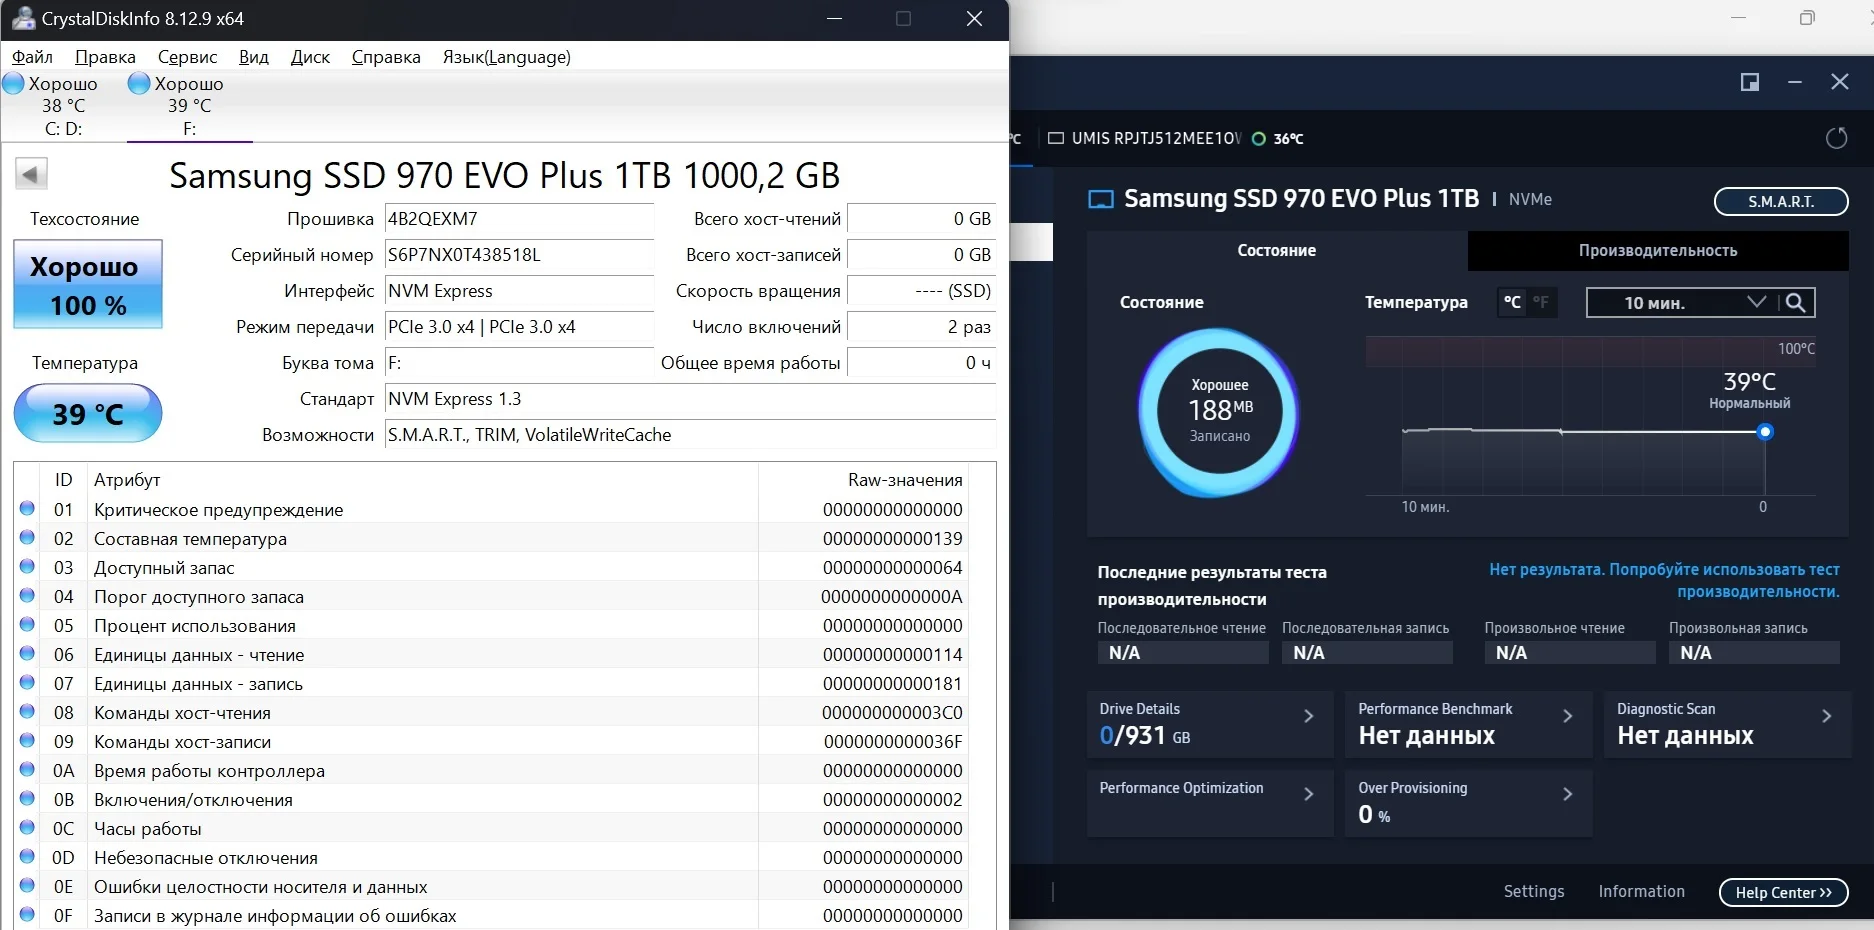
Task: Expand the Over Provisioning card chevron
Action: (1567, 794)
